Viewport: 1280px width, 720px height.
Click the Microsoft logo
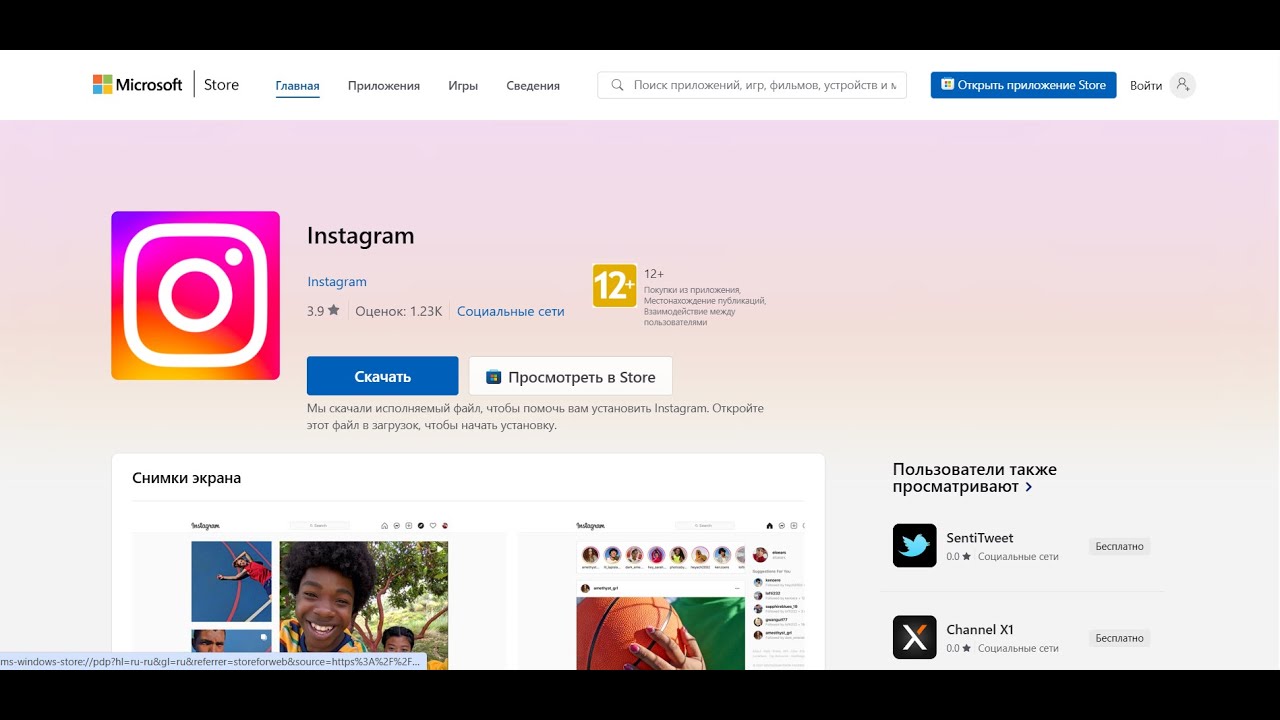pyautogui.click(x=137, y=85)
